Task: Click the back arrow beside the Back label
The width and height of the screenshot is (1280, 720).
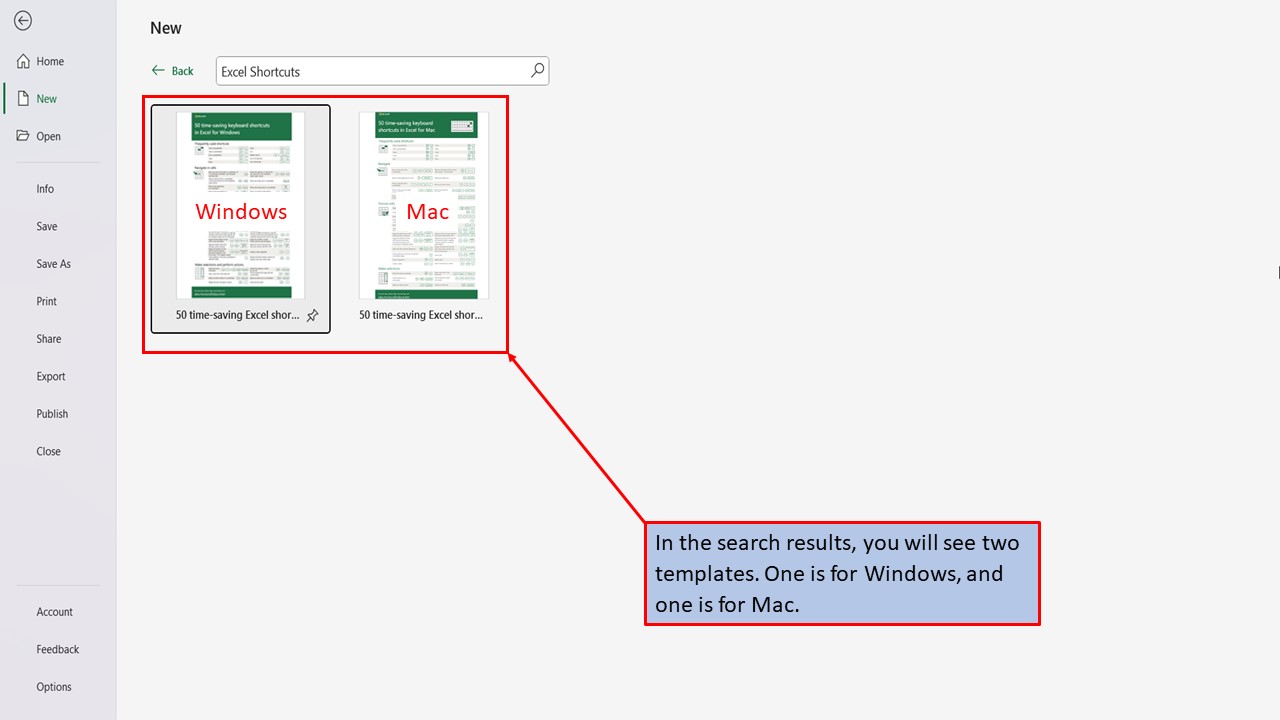Action: (x=157, y=70)
